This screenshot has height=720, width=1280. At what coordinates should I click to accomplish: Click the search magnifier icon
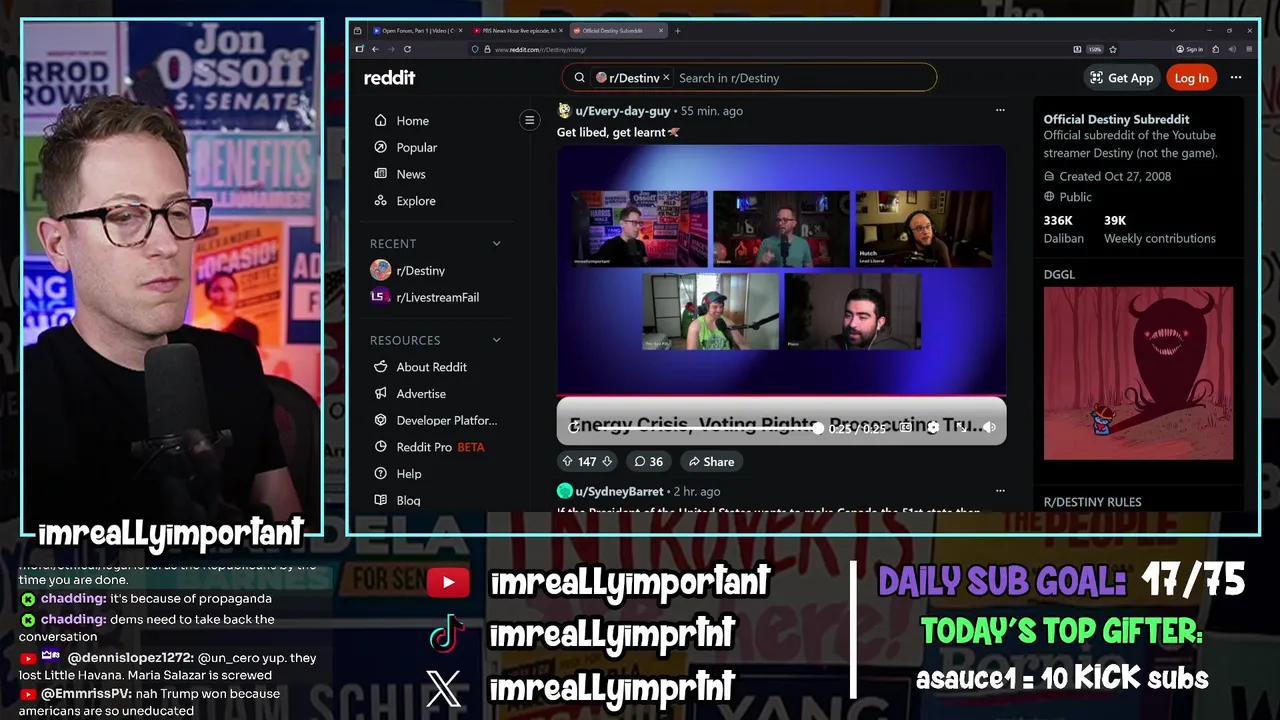click(x=579, y=78)
